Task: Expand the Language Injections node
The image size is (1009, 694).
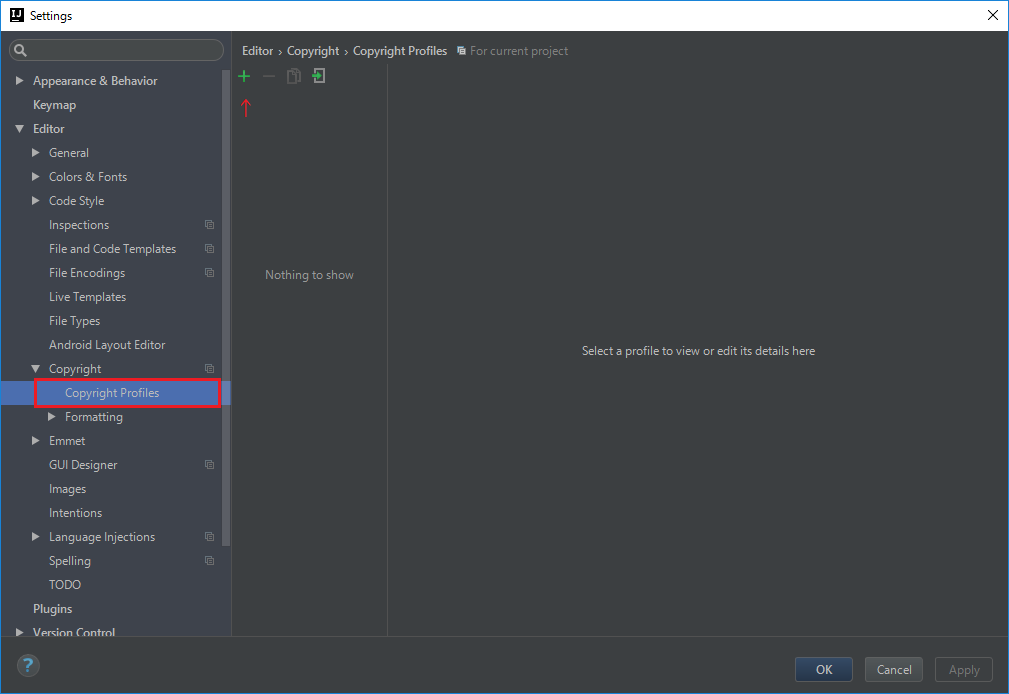Action: [x=36, y=536]
